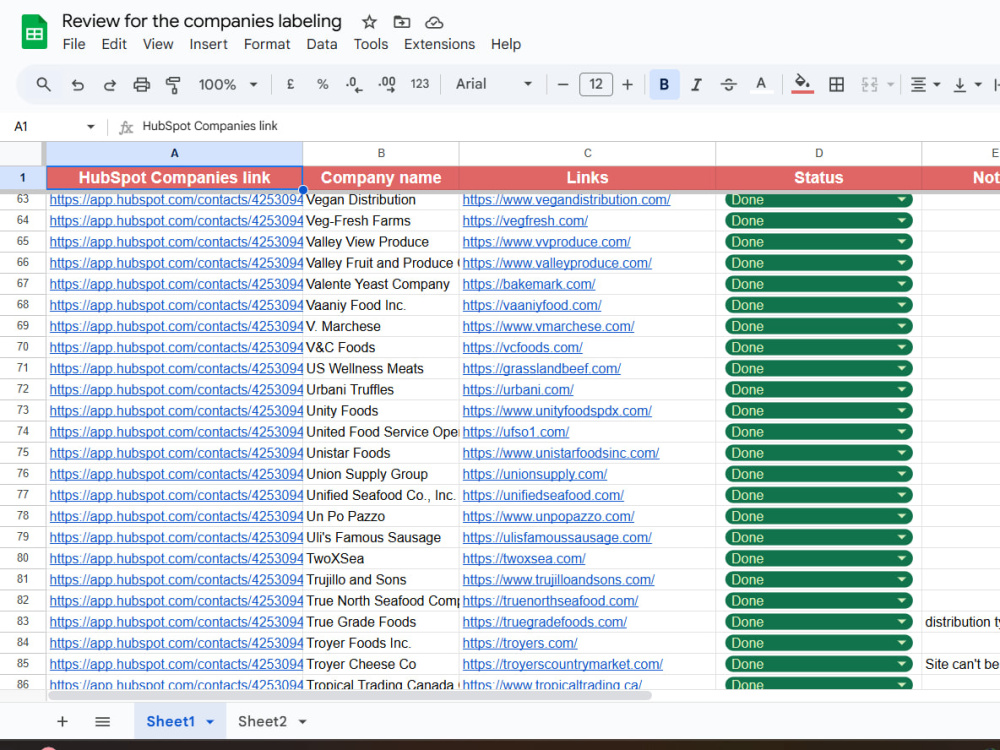Decrease decimal places
1000x750 pixels.
(354, 84)
